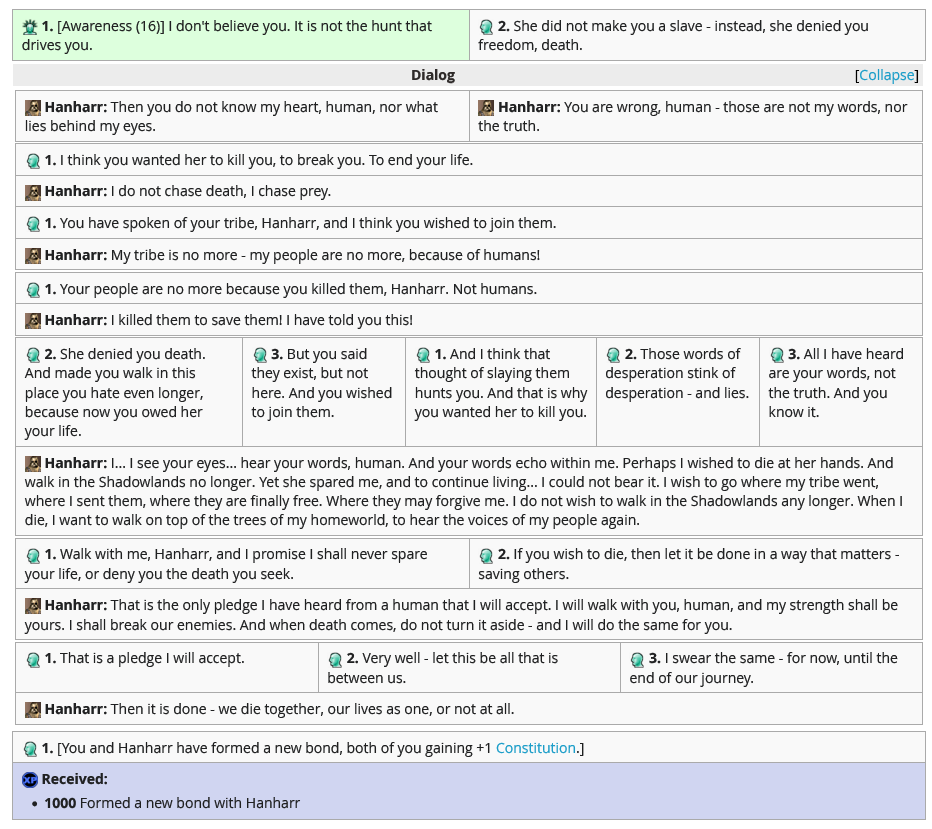Click text 'Then you do not know my heart, human'

(243, 106)
